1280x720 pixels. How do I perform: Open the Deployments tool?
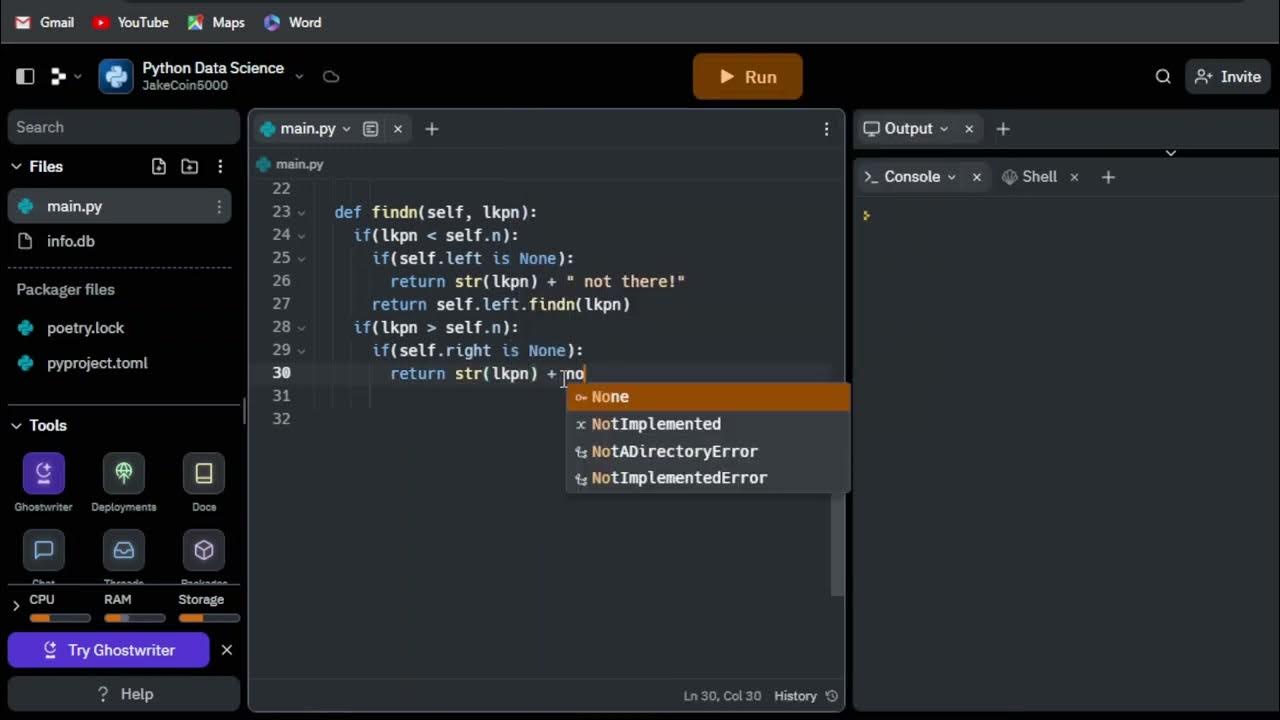pos(124,482)
